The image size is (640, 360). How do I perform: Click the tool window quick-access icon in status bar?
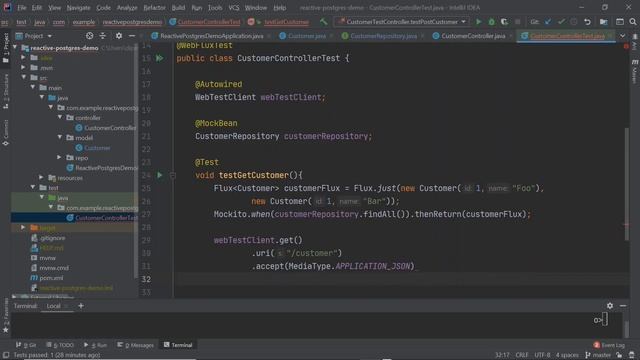pos(6,355)
